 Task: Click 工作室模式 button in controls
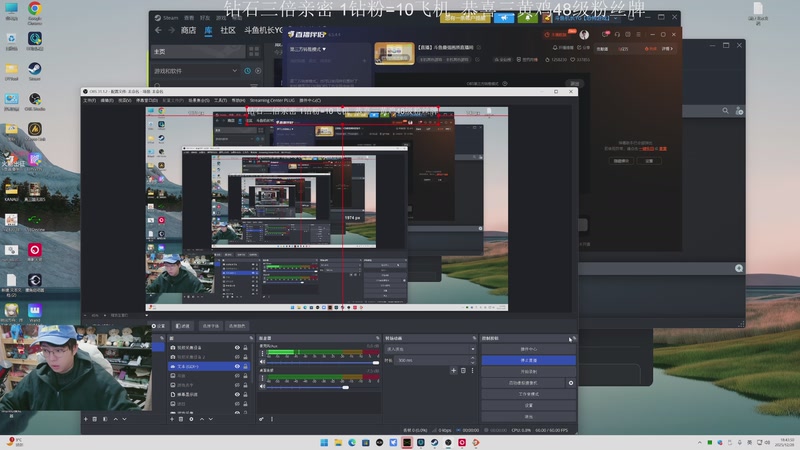point(529,394)
